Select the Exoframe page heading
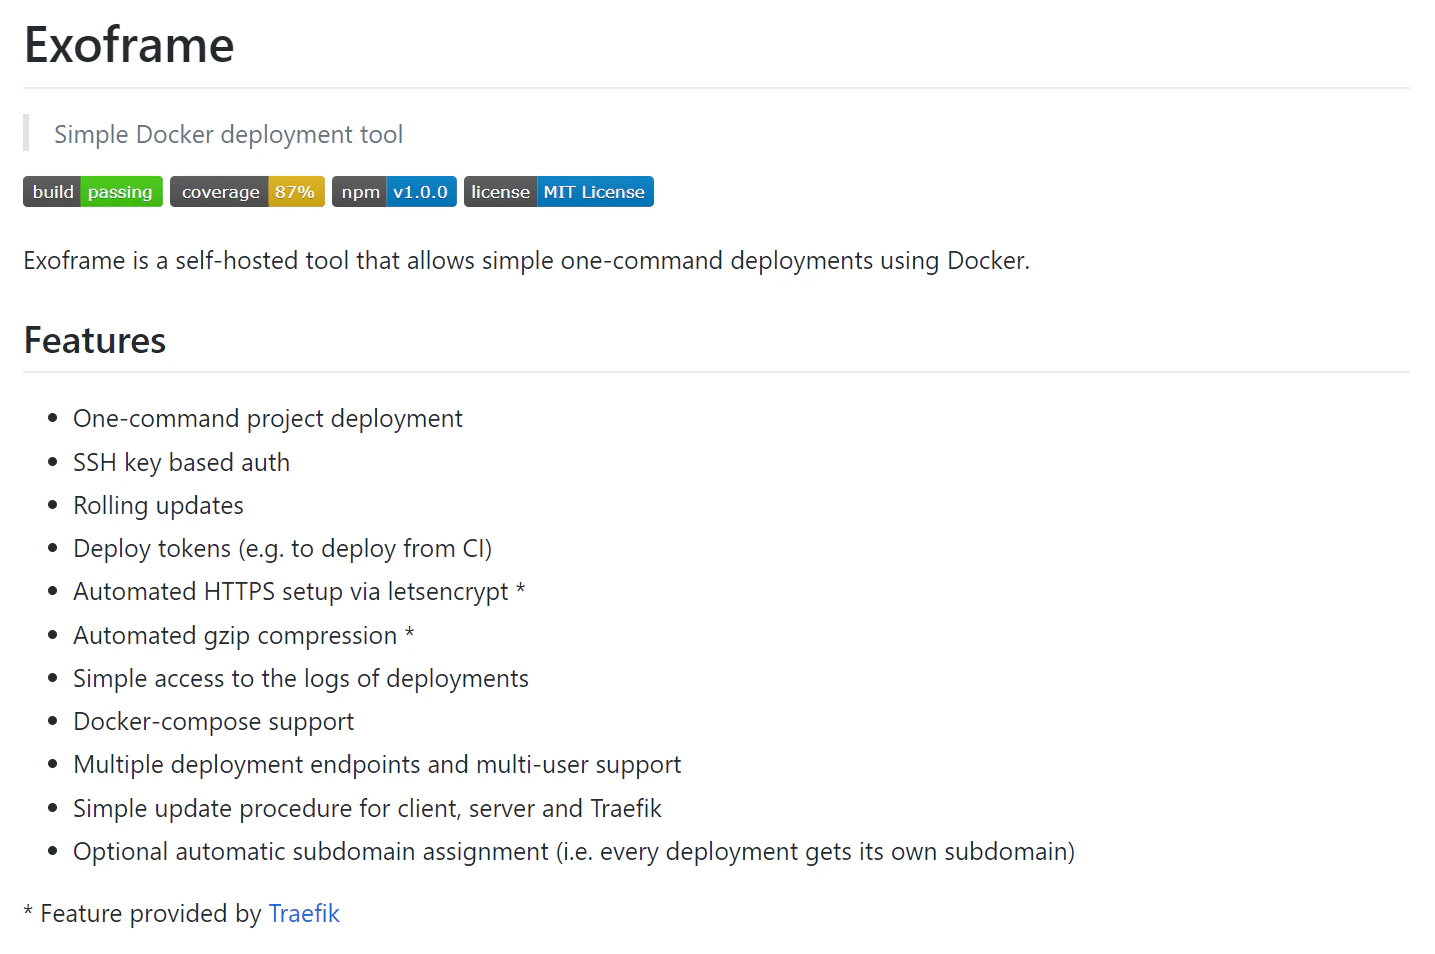The width and height of the screenshot is (1435, 954). (129, 45)
